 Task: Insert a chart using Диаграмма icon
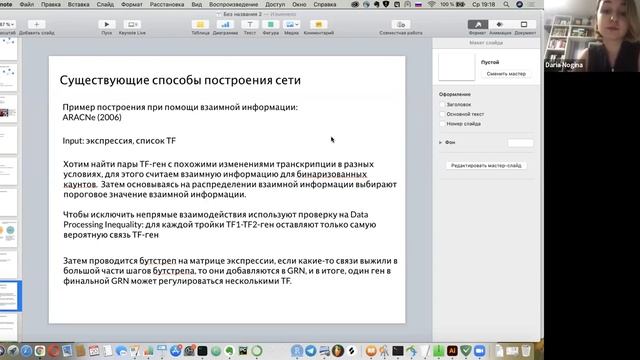(x=225, y=24)
